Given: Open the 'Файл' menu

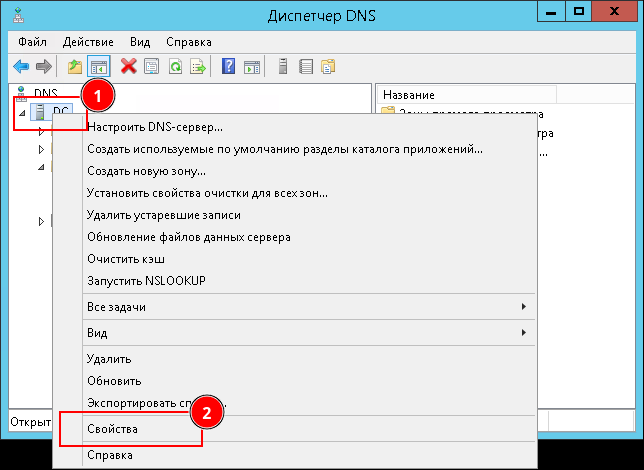Looking at the screenshot, I should pos(32,43).
